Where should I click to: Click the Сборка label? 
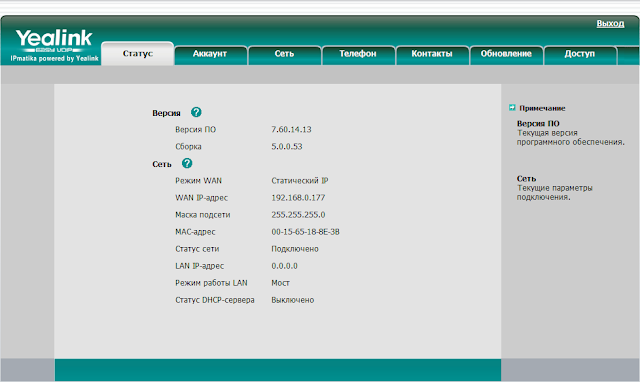tap(188, 147)
